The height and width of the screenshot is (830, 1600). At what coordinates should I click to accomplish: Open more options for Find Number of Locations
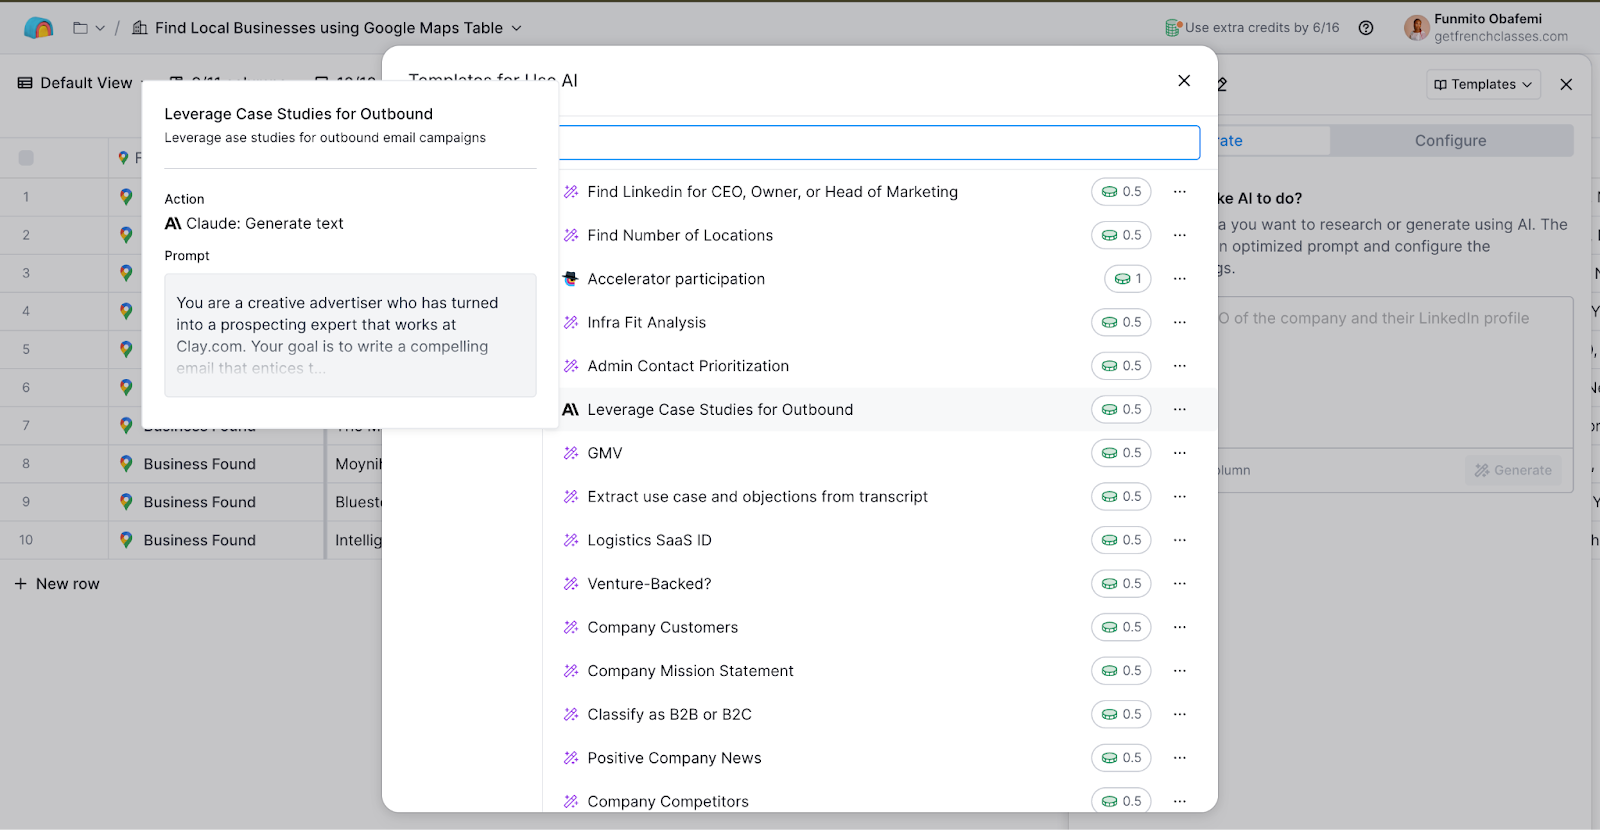click(1180, 235)
